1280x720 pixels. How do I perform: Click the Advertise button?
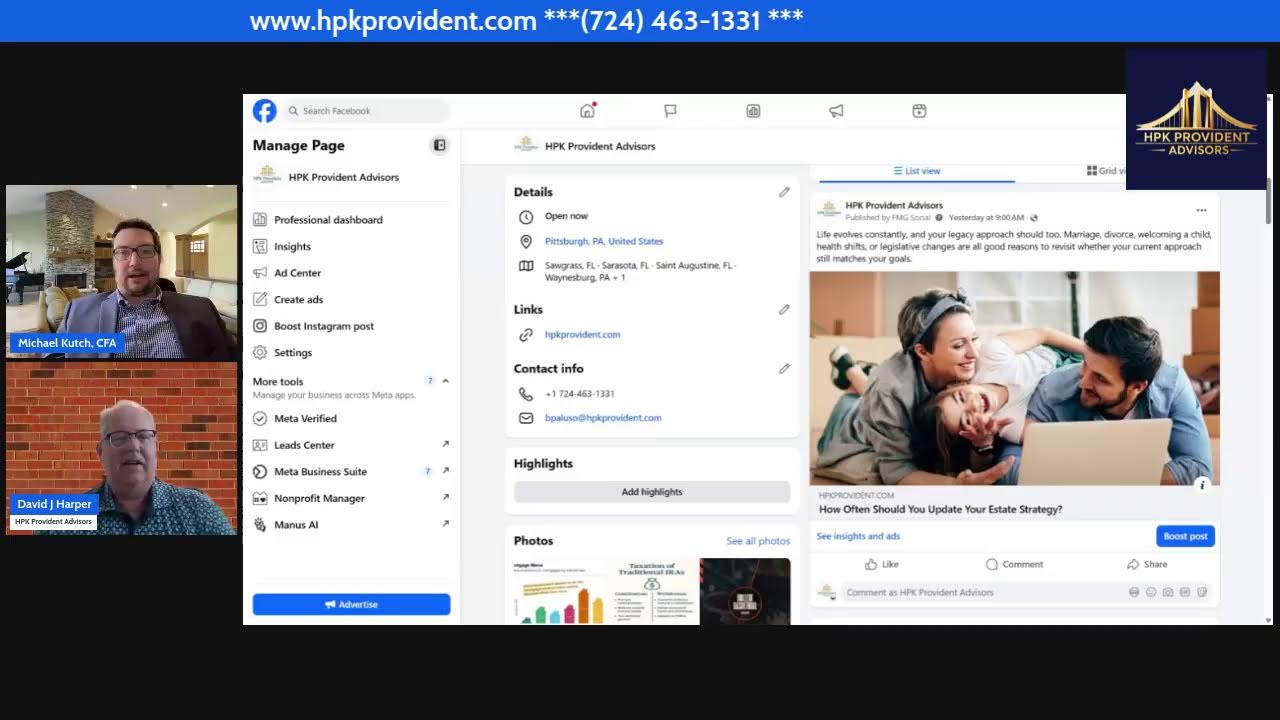coord(351,604)
